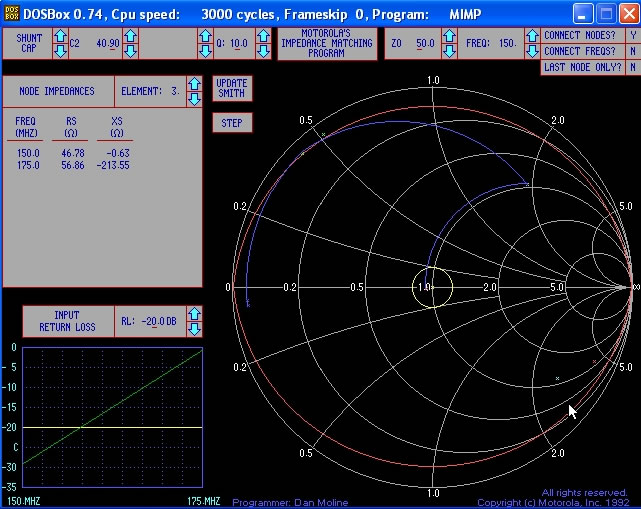This screenshot has width=641, height=509.
Task: Select the RL -20.0 DB field
Action: 150,321
